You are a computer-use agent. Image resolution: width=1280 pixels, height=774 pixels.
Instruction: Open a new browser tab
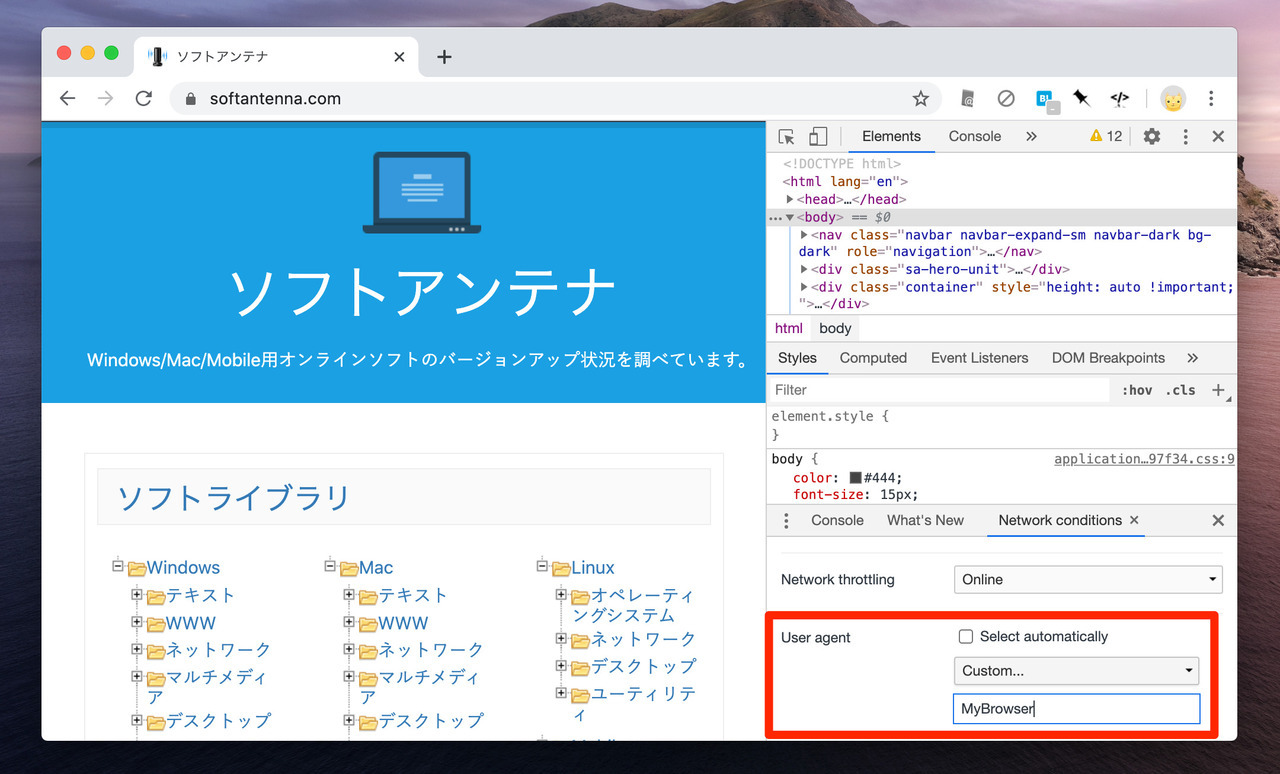click(445, 57)
